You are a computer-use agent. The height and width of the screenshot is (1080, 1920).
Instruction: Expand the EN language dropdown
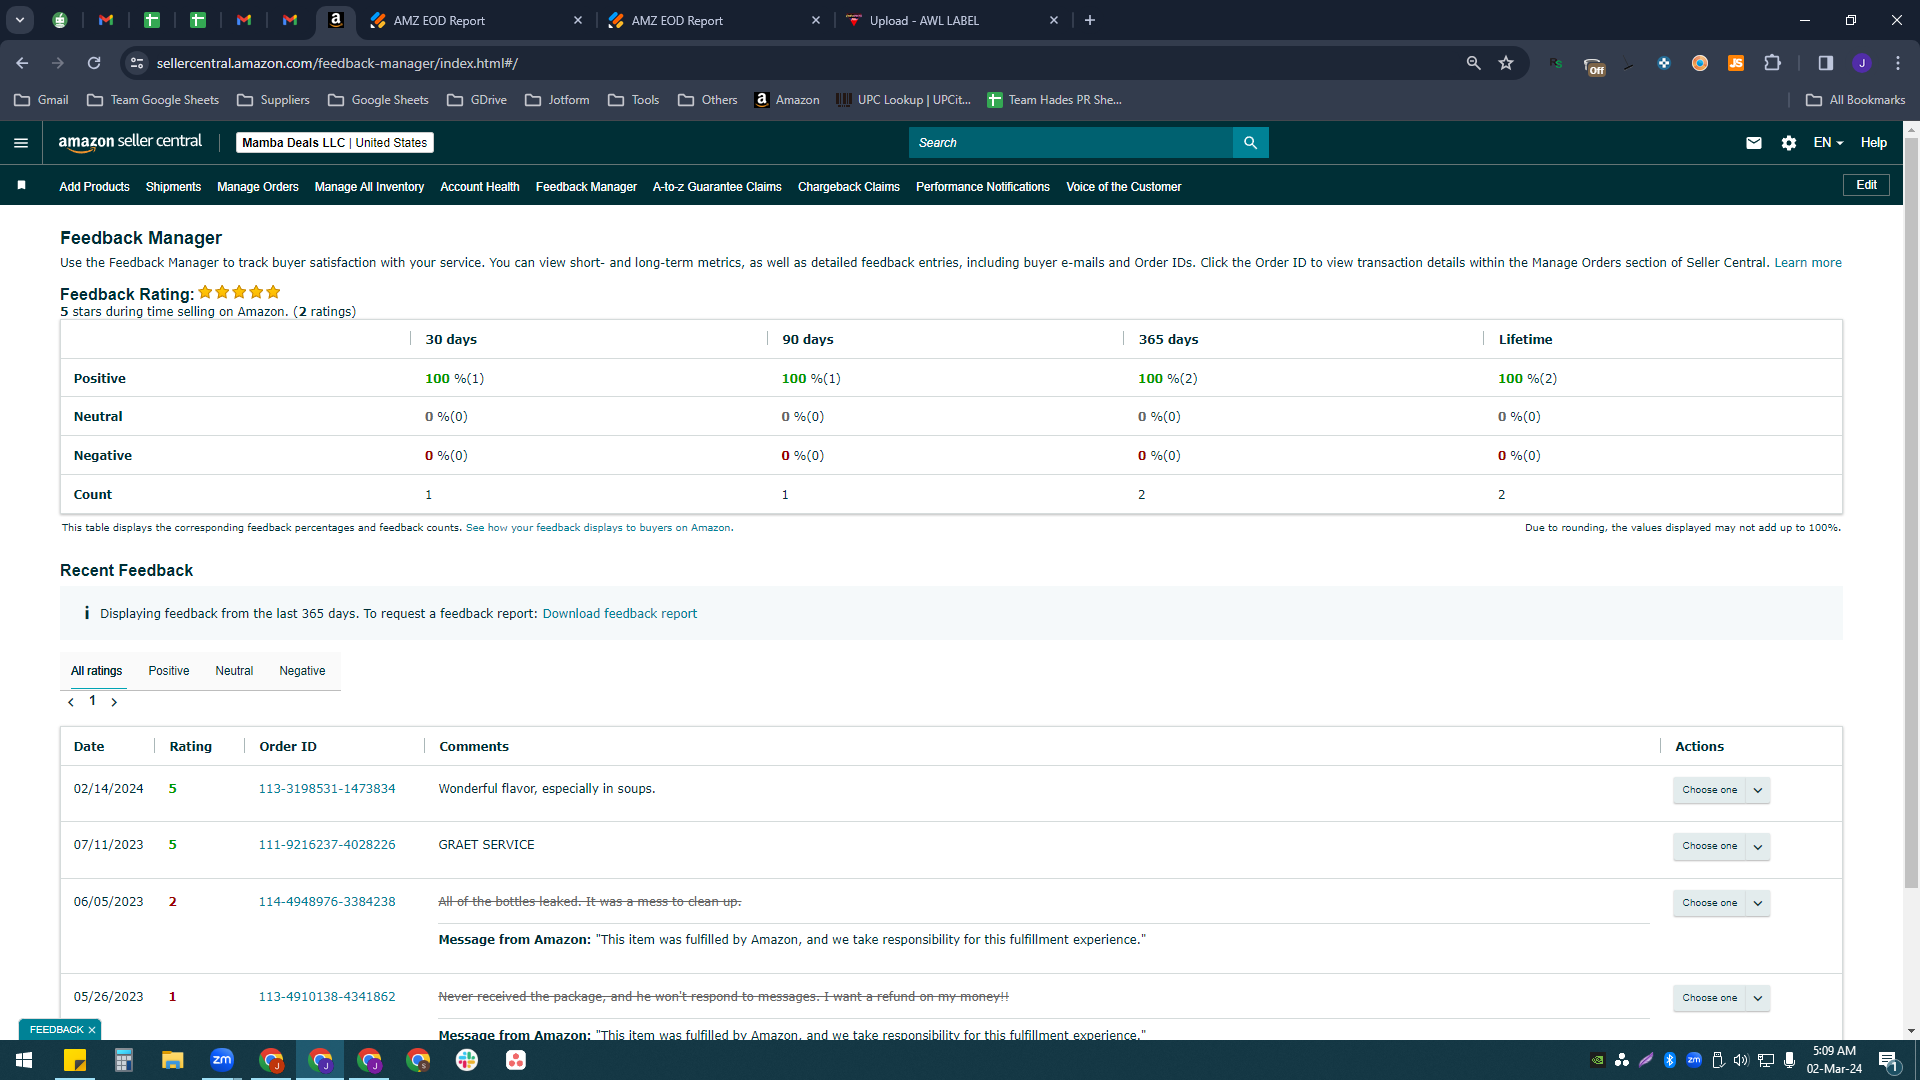[1828, 143]
